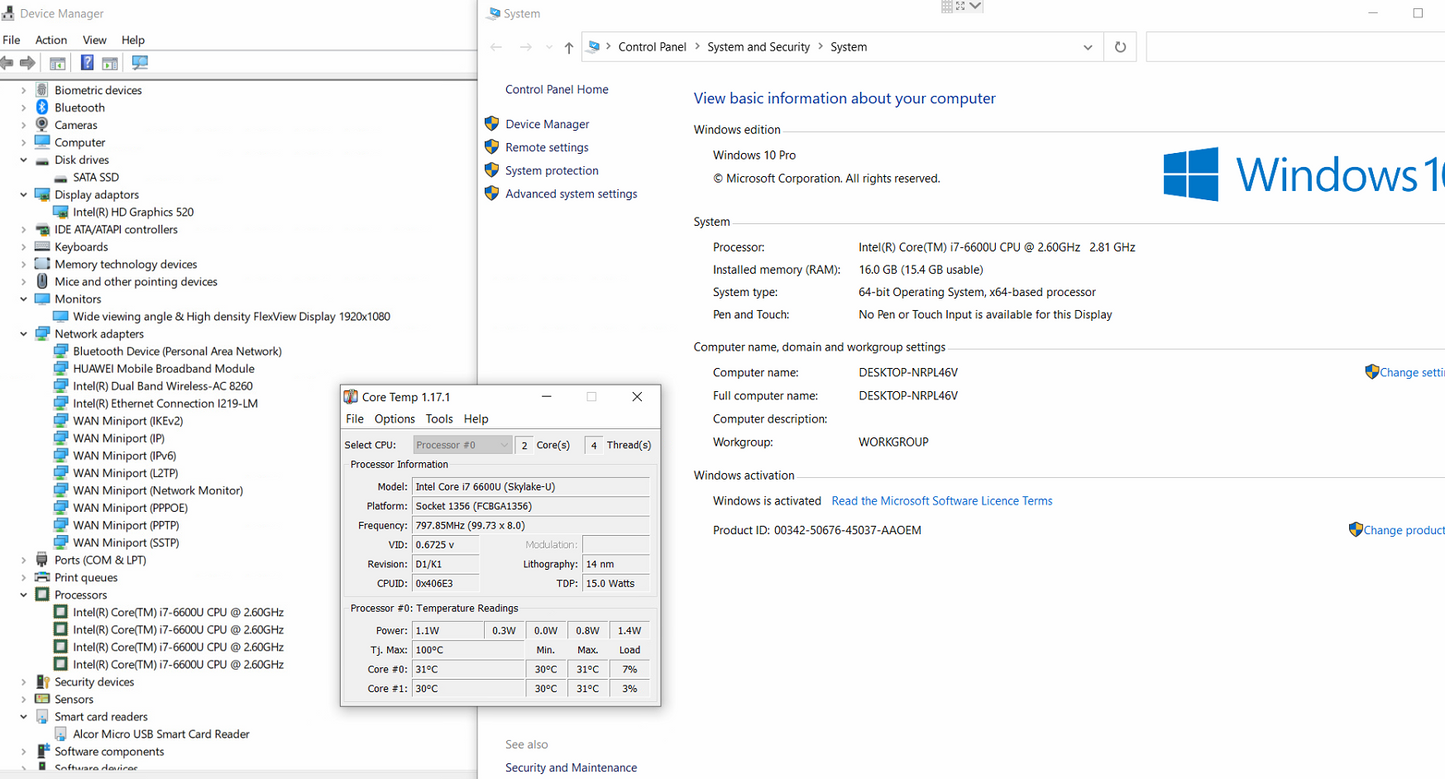This screenshot has width=1445, height=779.
Task: Open Advanced system settings link
Action: [571, 194]
